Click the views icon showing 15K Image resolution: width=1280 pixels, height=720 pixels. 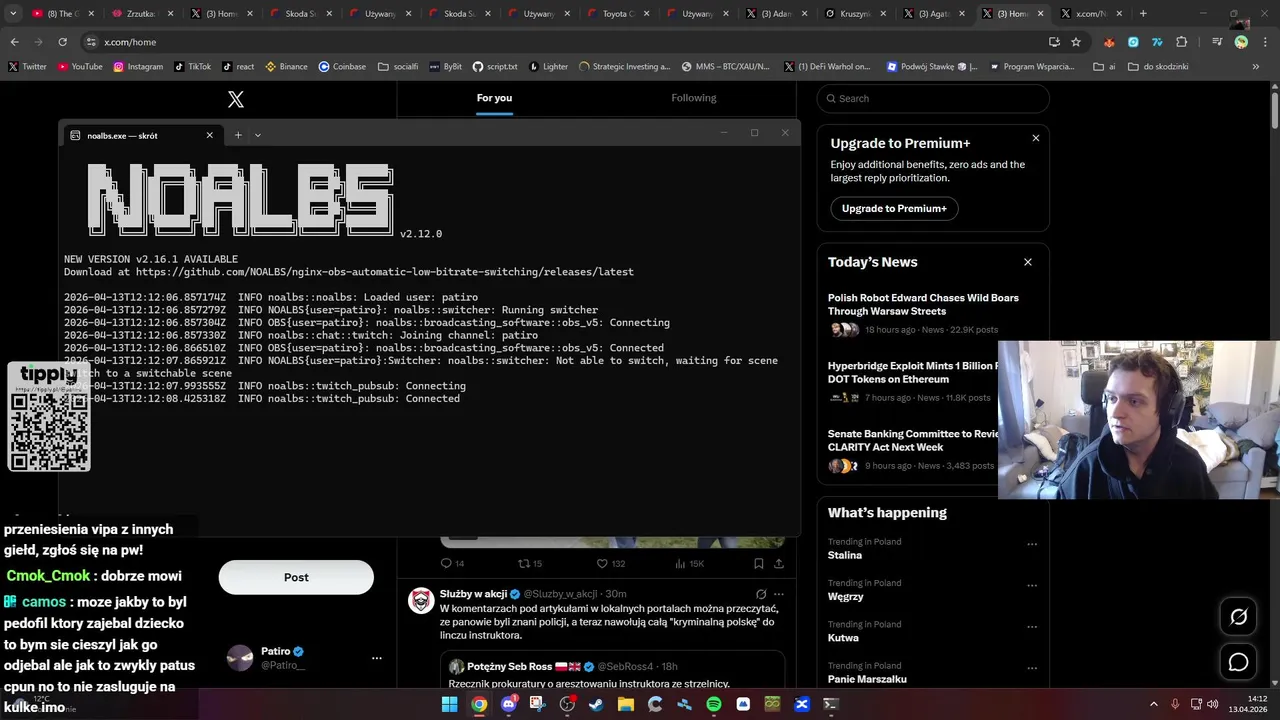pos(680,563)
